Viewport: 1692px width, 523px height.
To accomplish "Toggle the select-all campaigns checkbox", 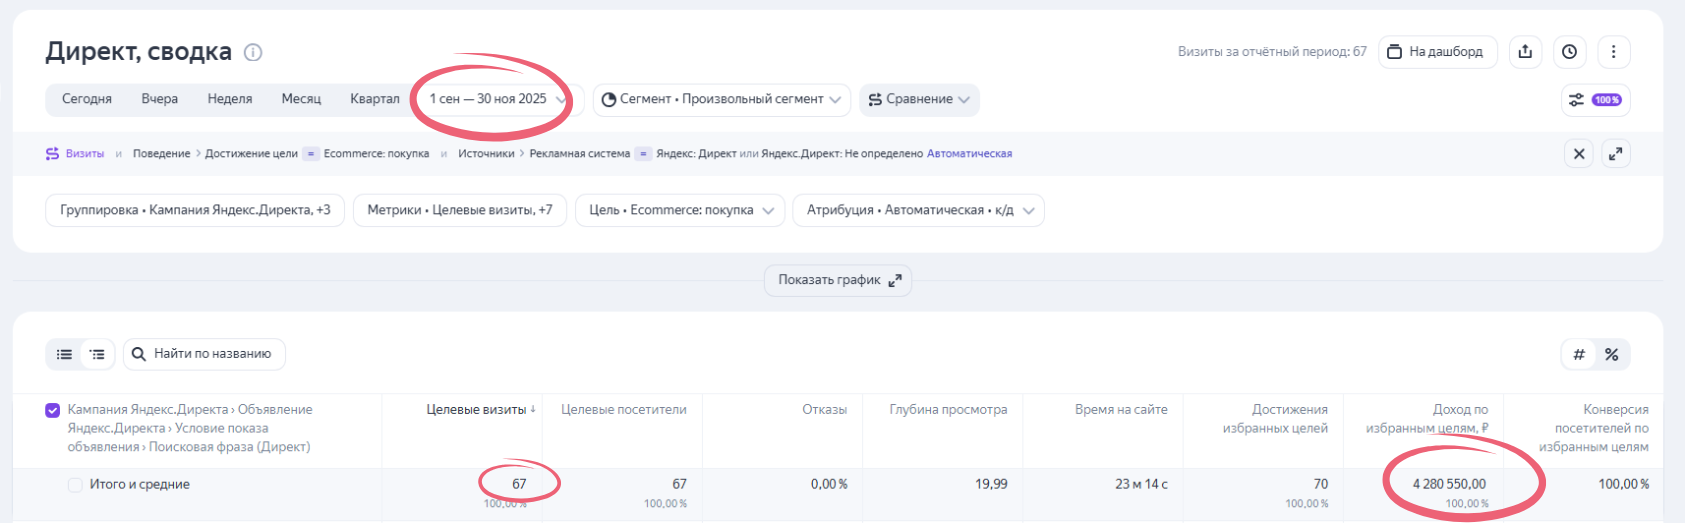I will [53, 410].
